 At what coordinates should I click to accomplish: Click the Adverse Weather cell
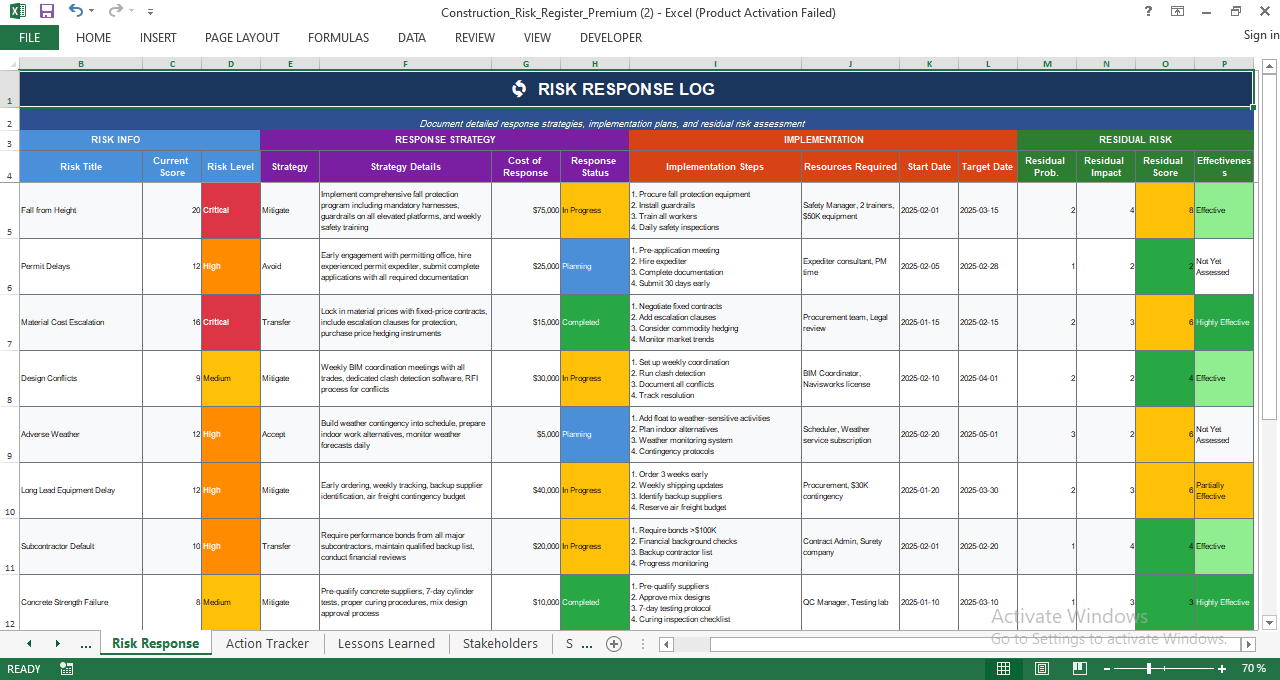(x=81, y=434)
